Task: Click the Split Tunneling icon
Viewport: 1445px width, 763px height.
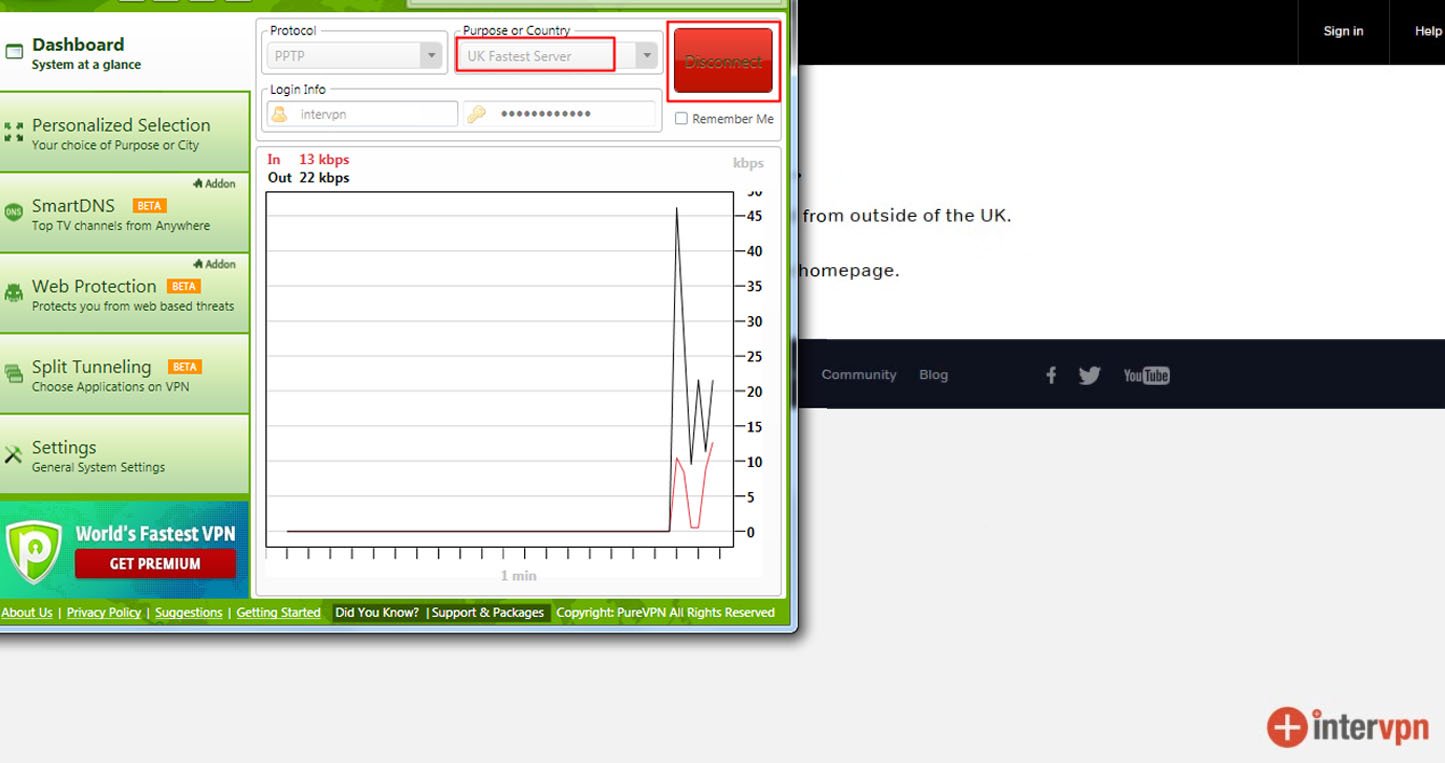Action: click(x=13, y=374)
